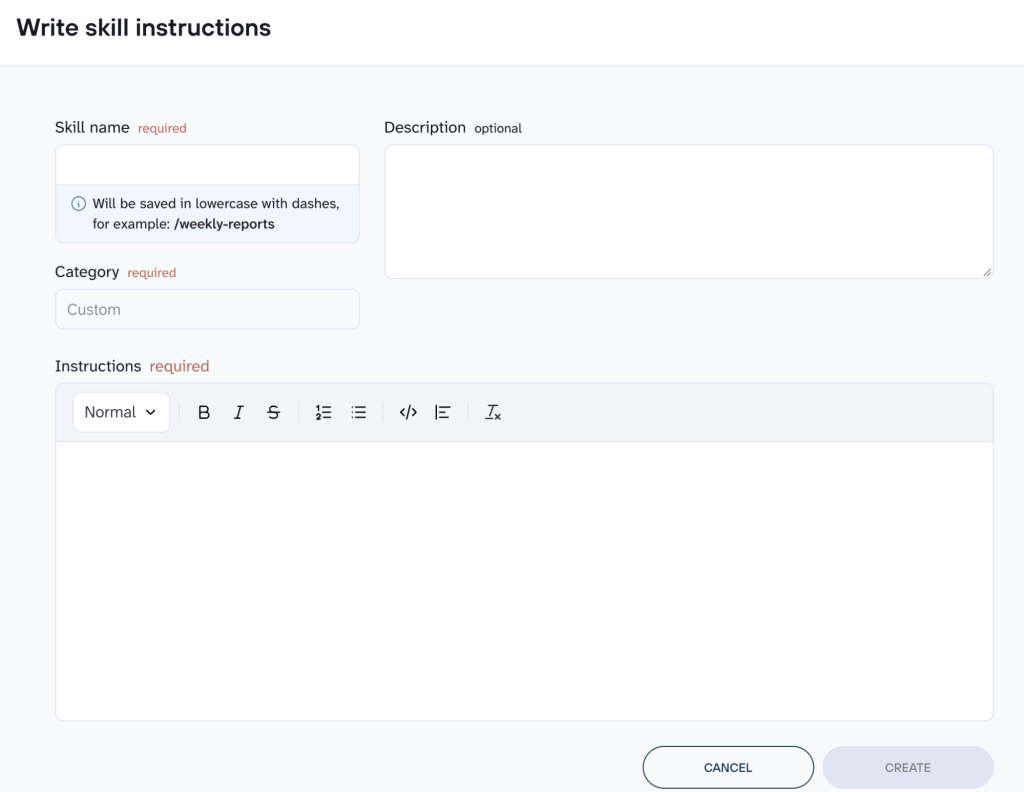Open the Normal text style dropdown
Viewport: 1024px width, 792px height.
tap(121, 412)
